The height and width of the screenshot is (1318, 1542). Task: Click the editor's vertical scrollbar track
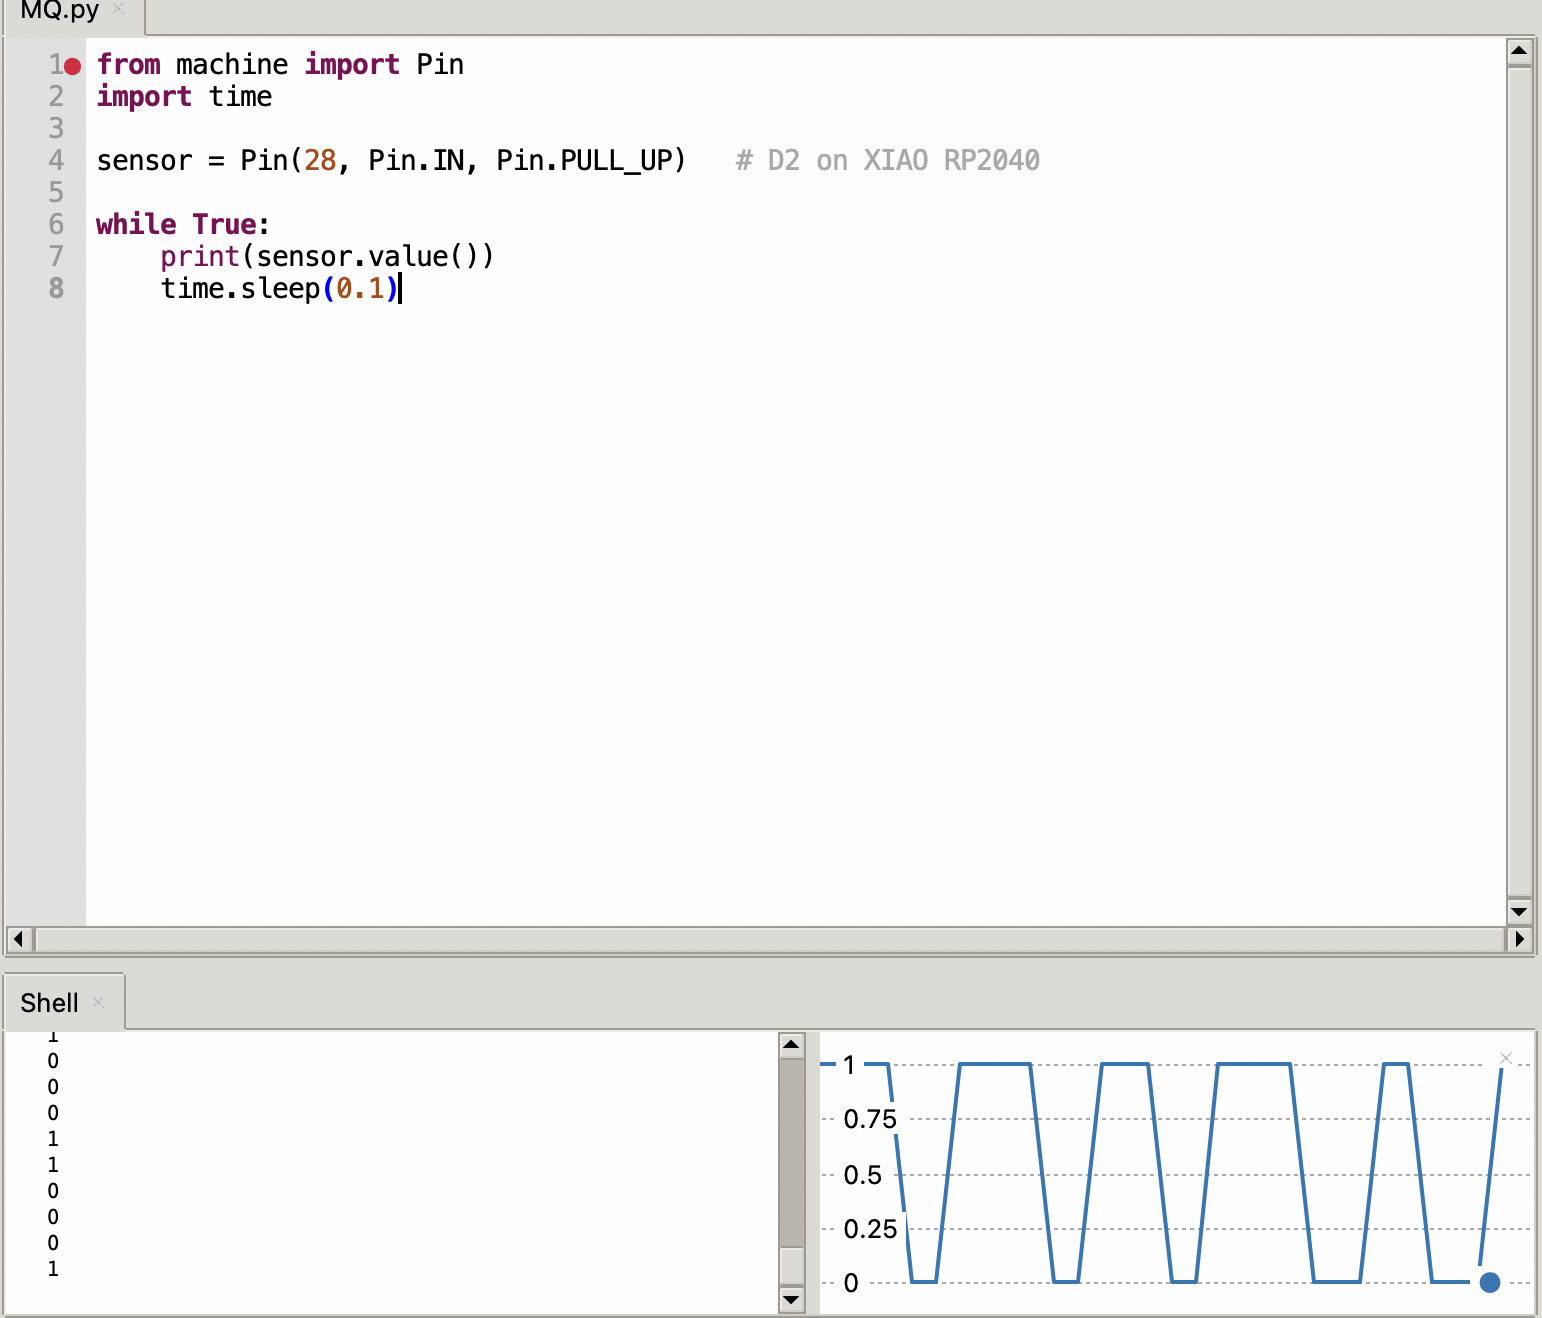(1519, 480)
